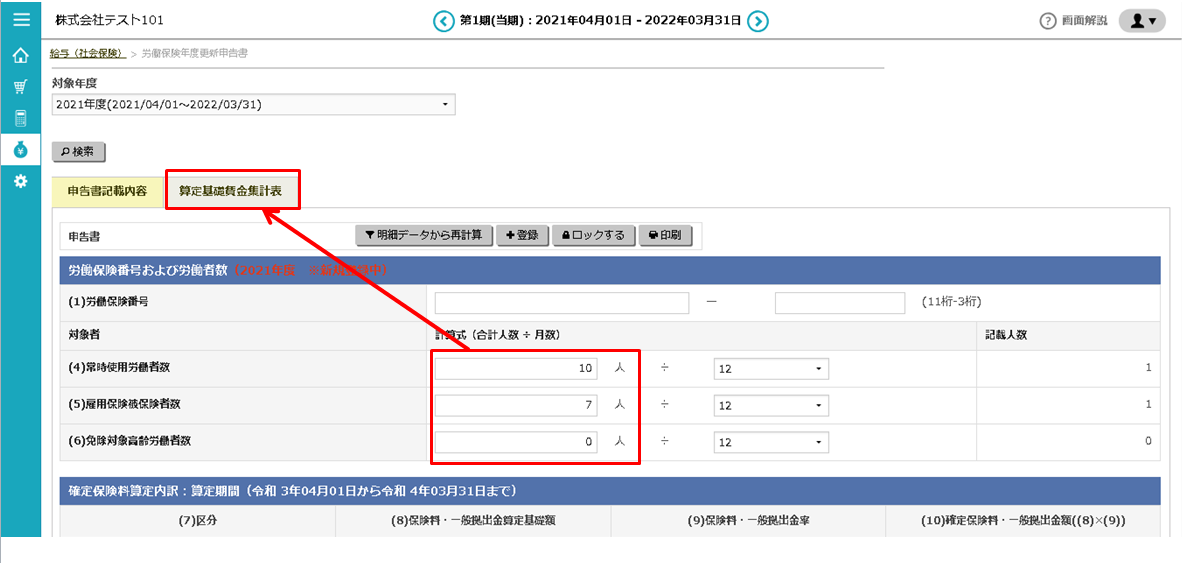The image size is (1188, 563).
Task: Go to next fiscal period arrow
Action: point(758,20)
